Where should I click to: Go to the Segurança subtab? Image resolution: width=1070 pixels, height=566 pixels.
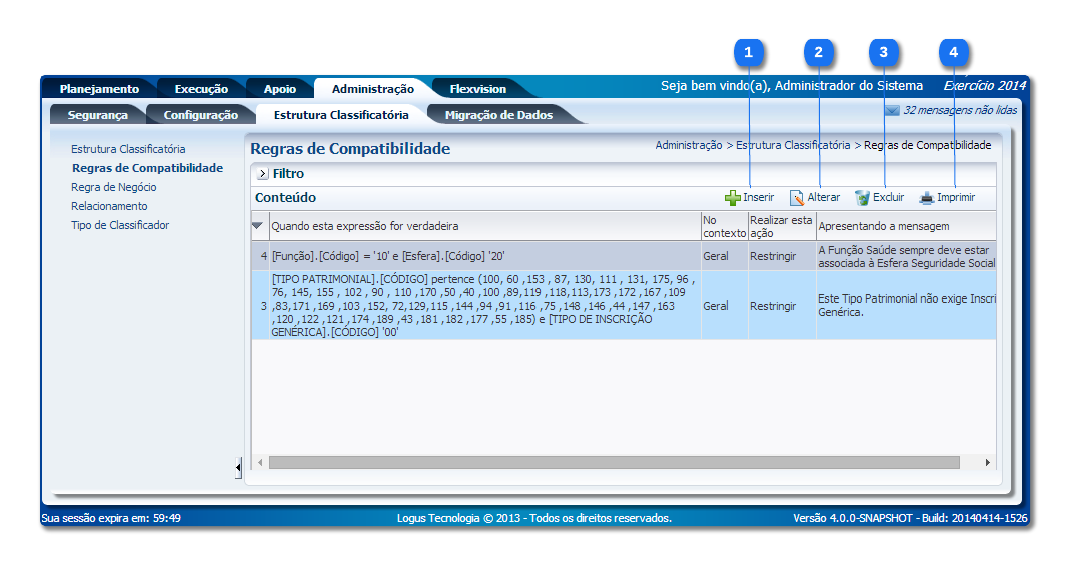[98, 115]
